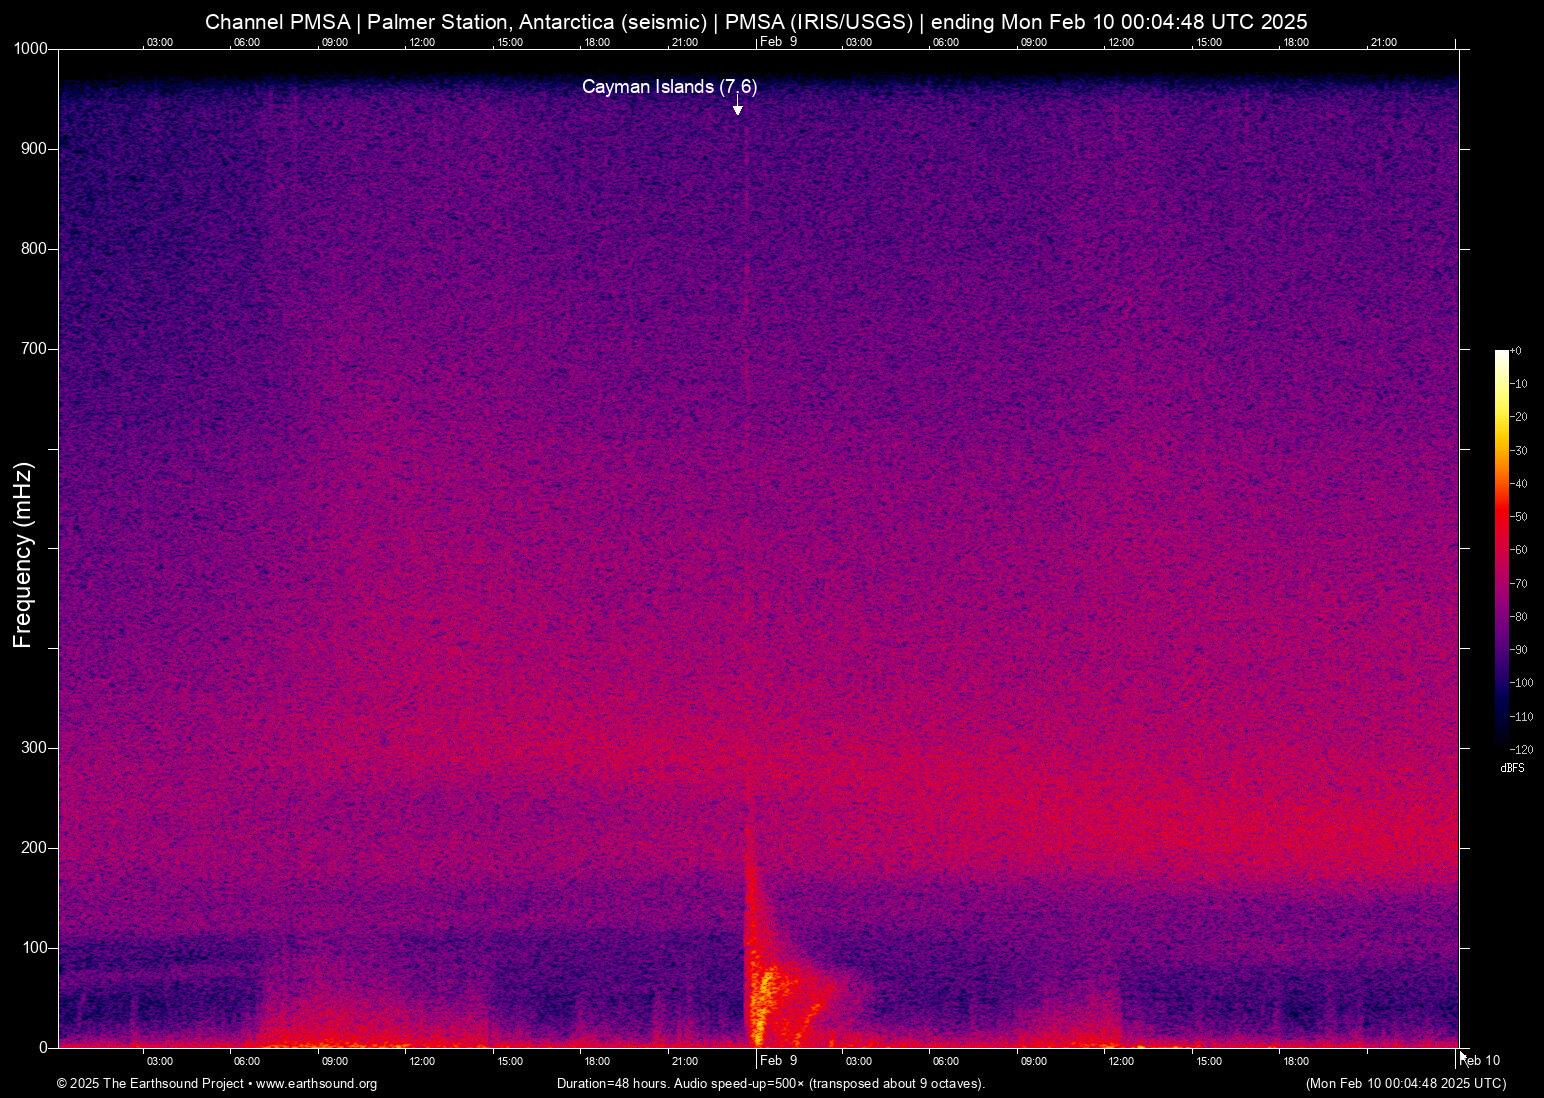Viewport: 1544px width, 1098px height.
Task: Click the dBFS label under the color scale
Action: 1511,768
